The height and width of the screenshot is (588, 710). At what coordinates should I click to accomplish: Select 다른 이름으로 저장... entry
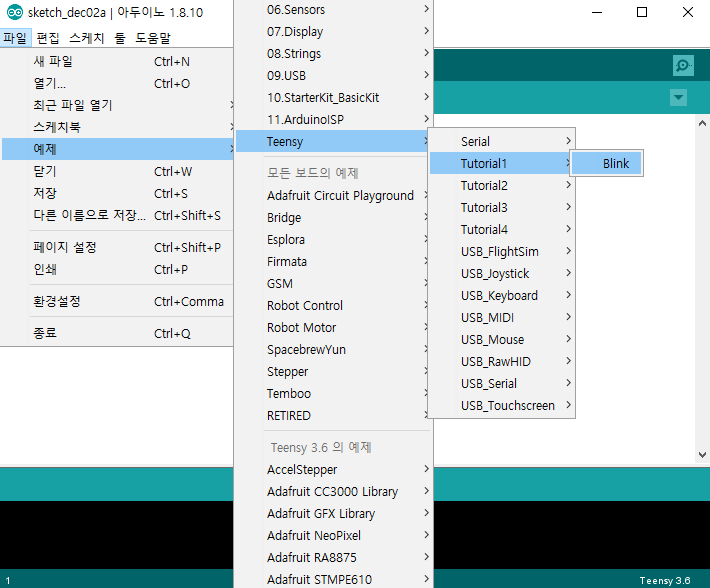[118, 215]
